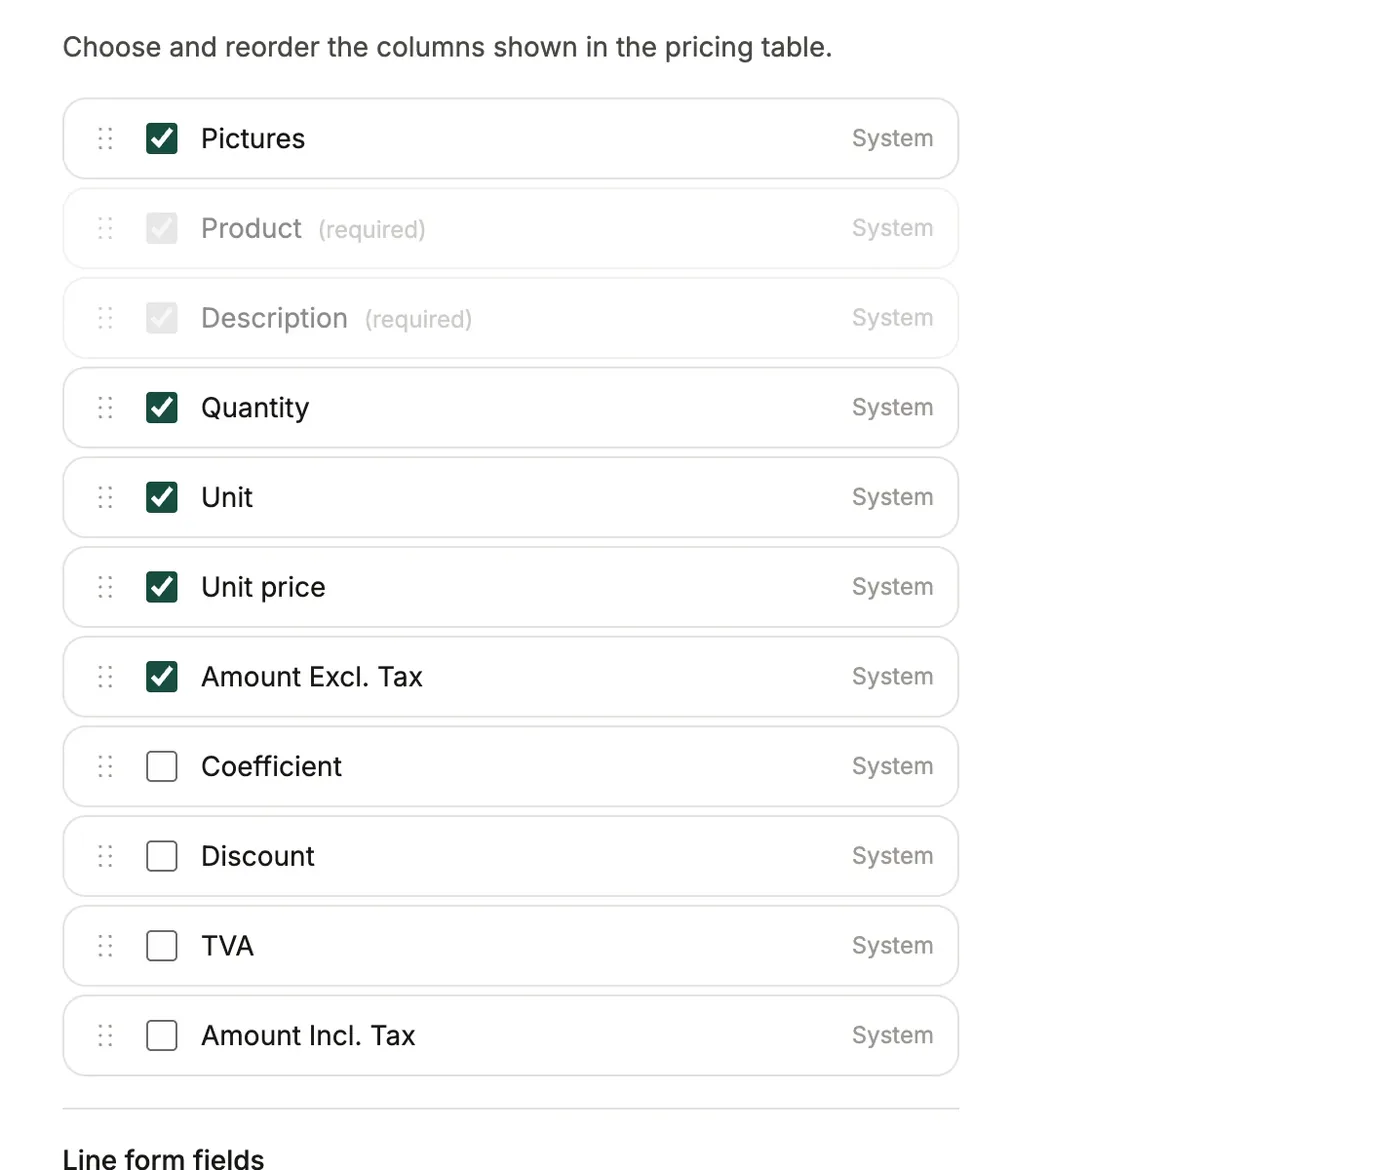Click the Unit price label text

[x=263, y=587]
